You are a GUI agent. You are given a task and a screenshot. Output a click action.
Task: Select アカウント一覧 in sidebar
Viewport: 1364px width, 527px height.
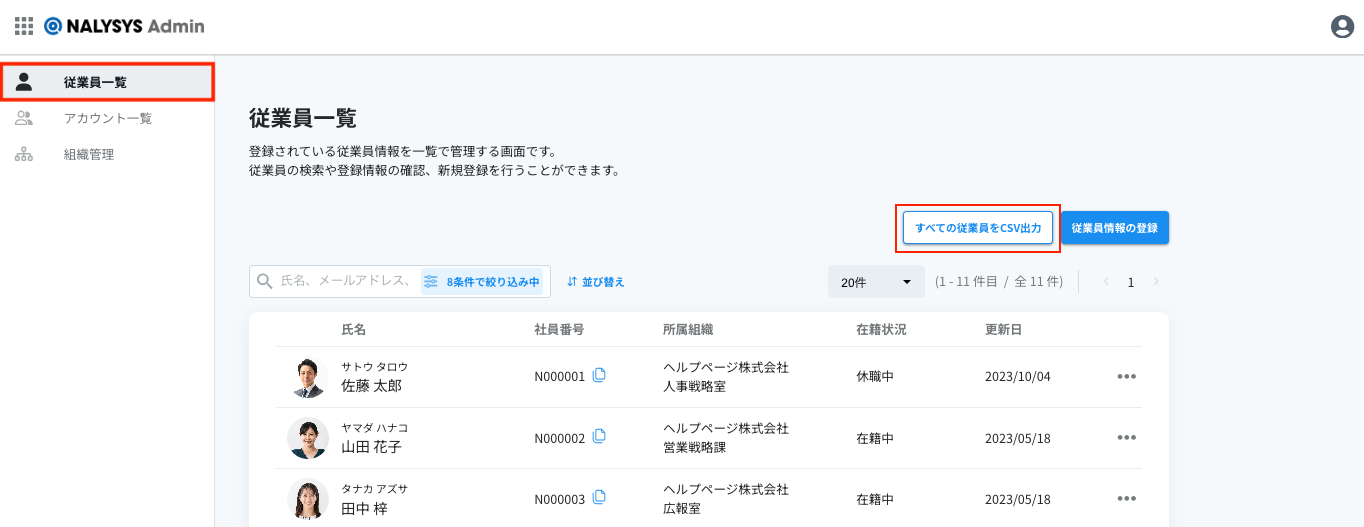click(x=107, y=118)
